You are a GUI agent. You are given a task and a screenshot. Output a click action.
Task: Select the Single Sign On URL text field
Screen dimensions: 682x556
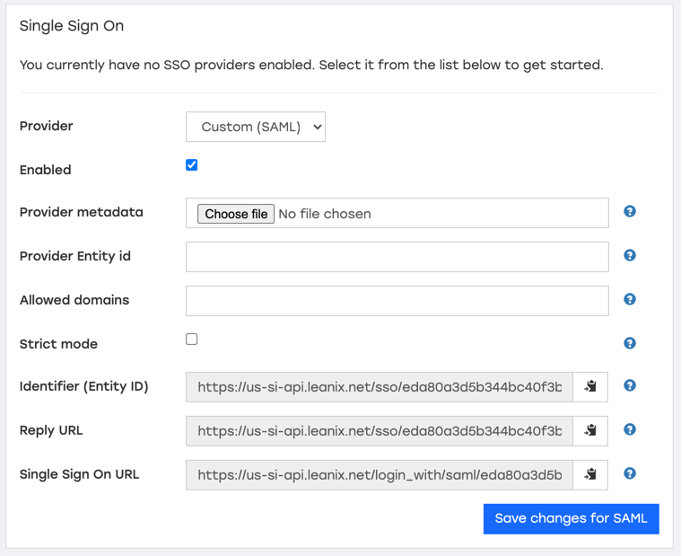[379, 475]
